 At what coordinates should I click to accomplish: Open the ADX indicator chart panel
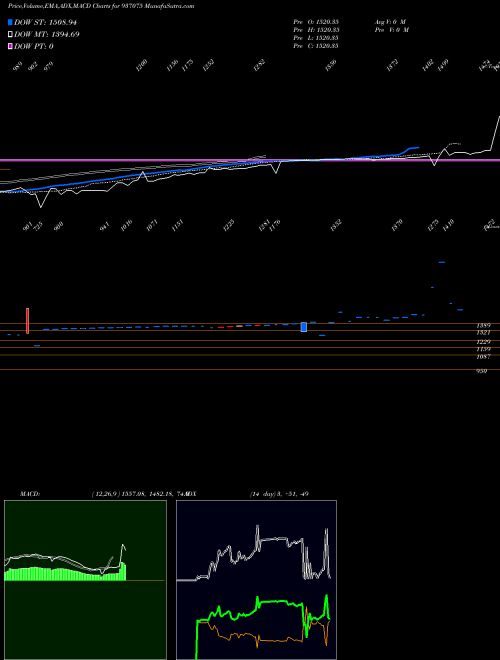(x=256, y=580)
